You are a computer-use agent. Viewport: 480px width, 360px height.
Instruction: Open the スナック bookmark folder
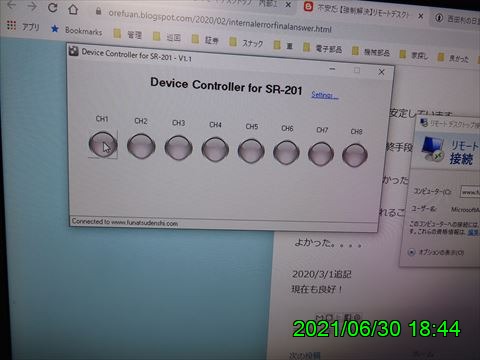[x=246, y=43]
